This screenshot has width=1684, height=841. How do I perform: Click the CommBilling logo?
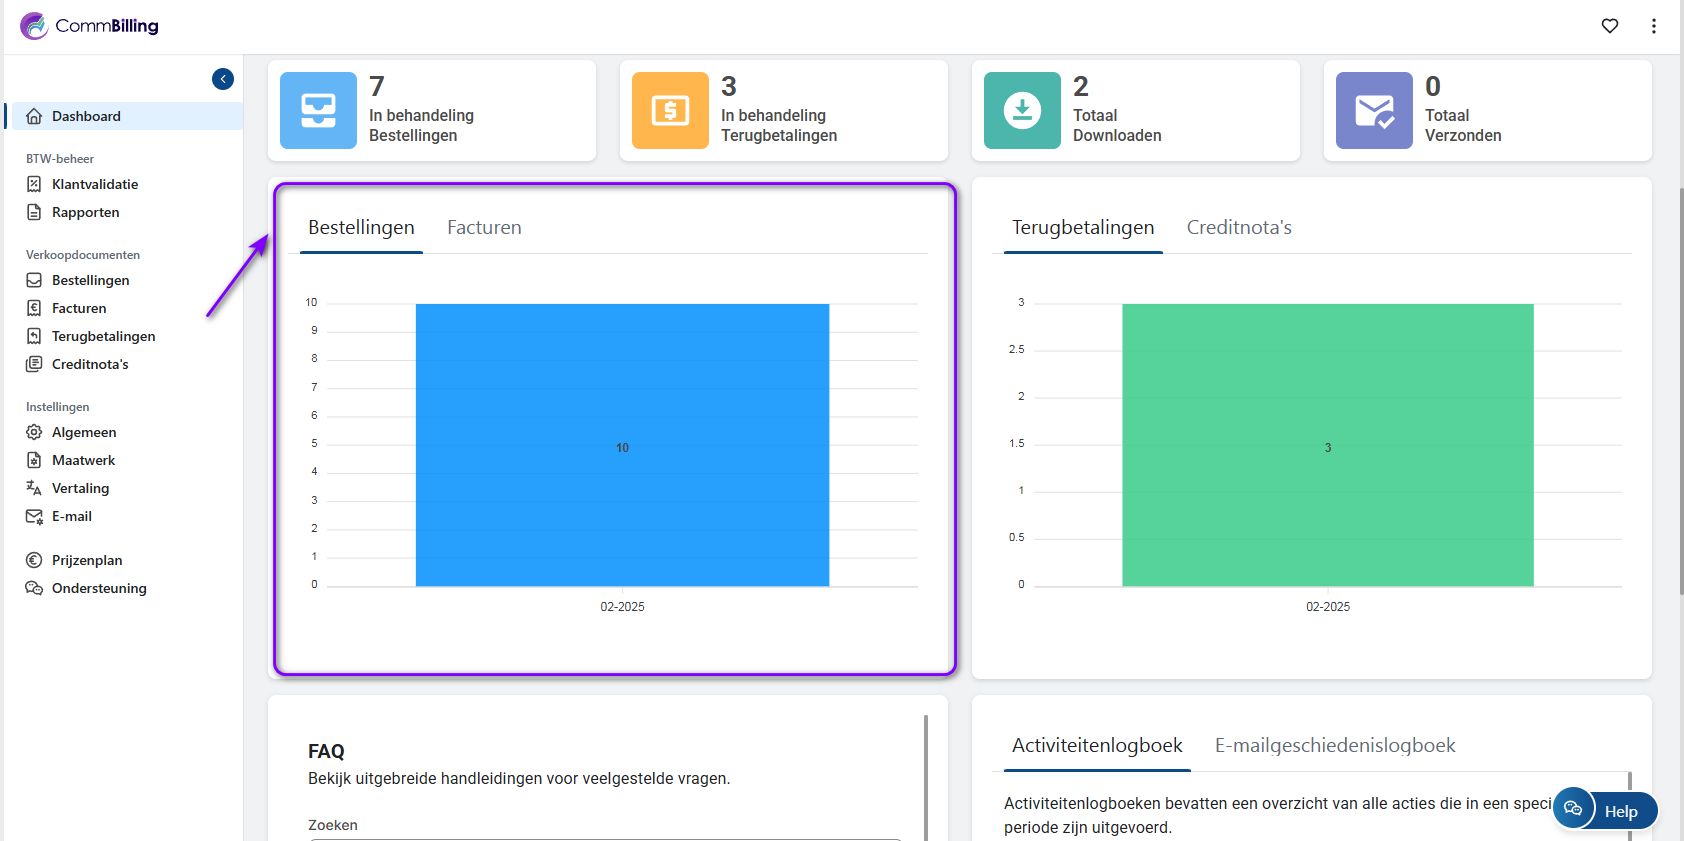click(90, 26)
